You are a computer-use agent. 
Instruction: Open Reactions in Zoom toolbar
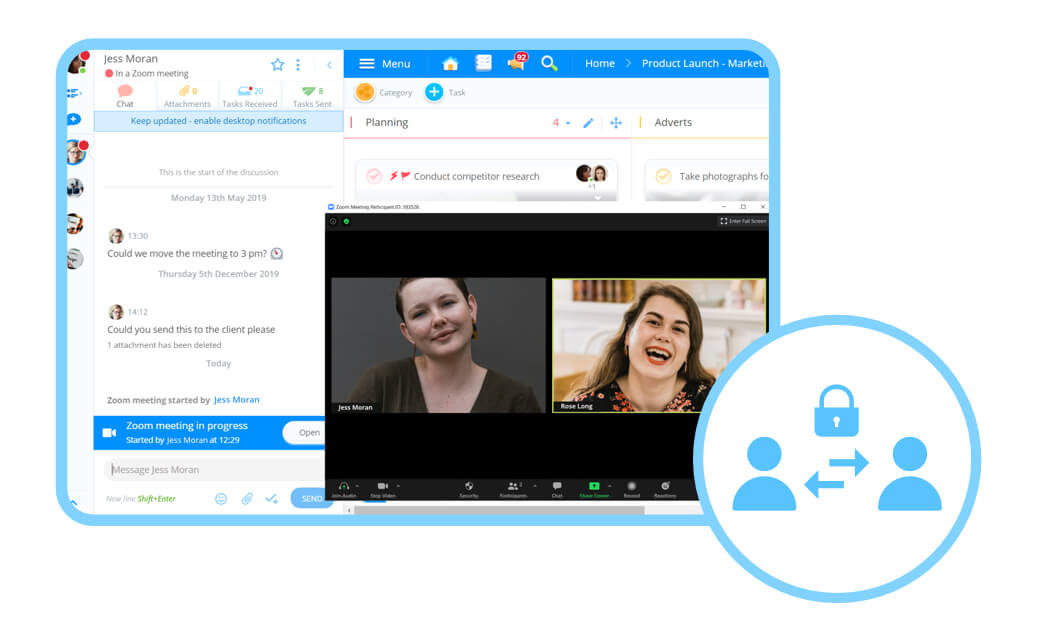(665, 489)
